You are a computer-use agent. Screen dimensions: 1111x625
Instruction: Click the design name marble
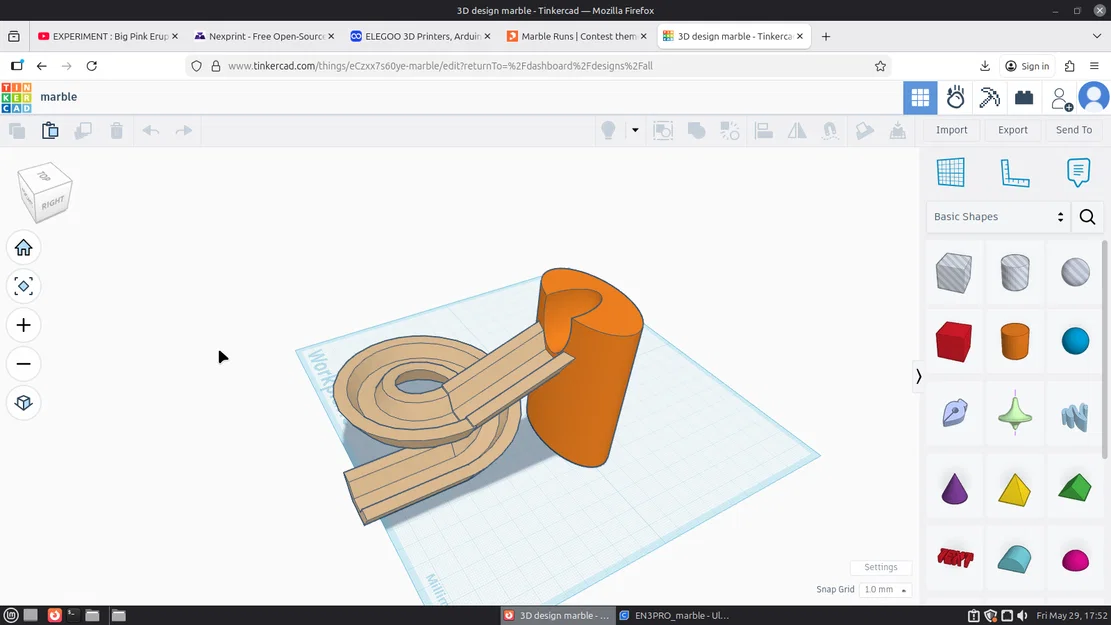[59, 97]
